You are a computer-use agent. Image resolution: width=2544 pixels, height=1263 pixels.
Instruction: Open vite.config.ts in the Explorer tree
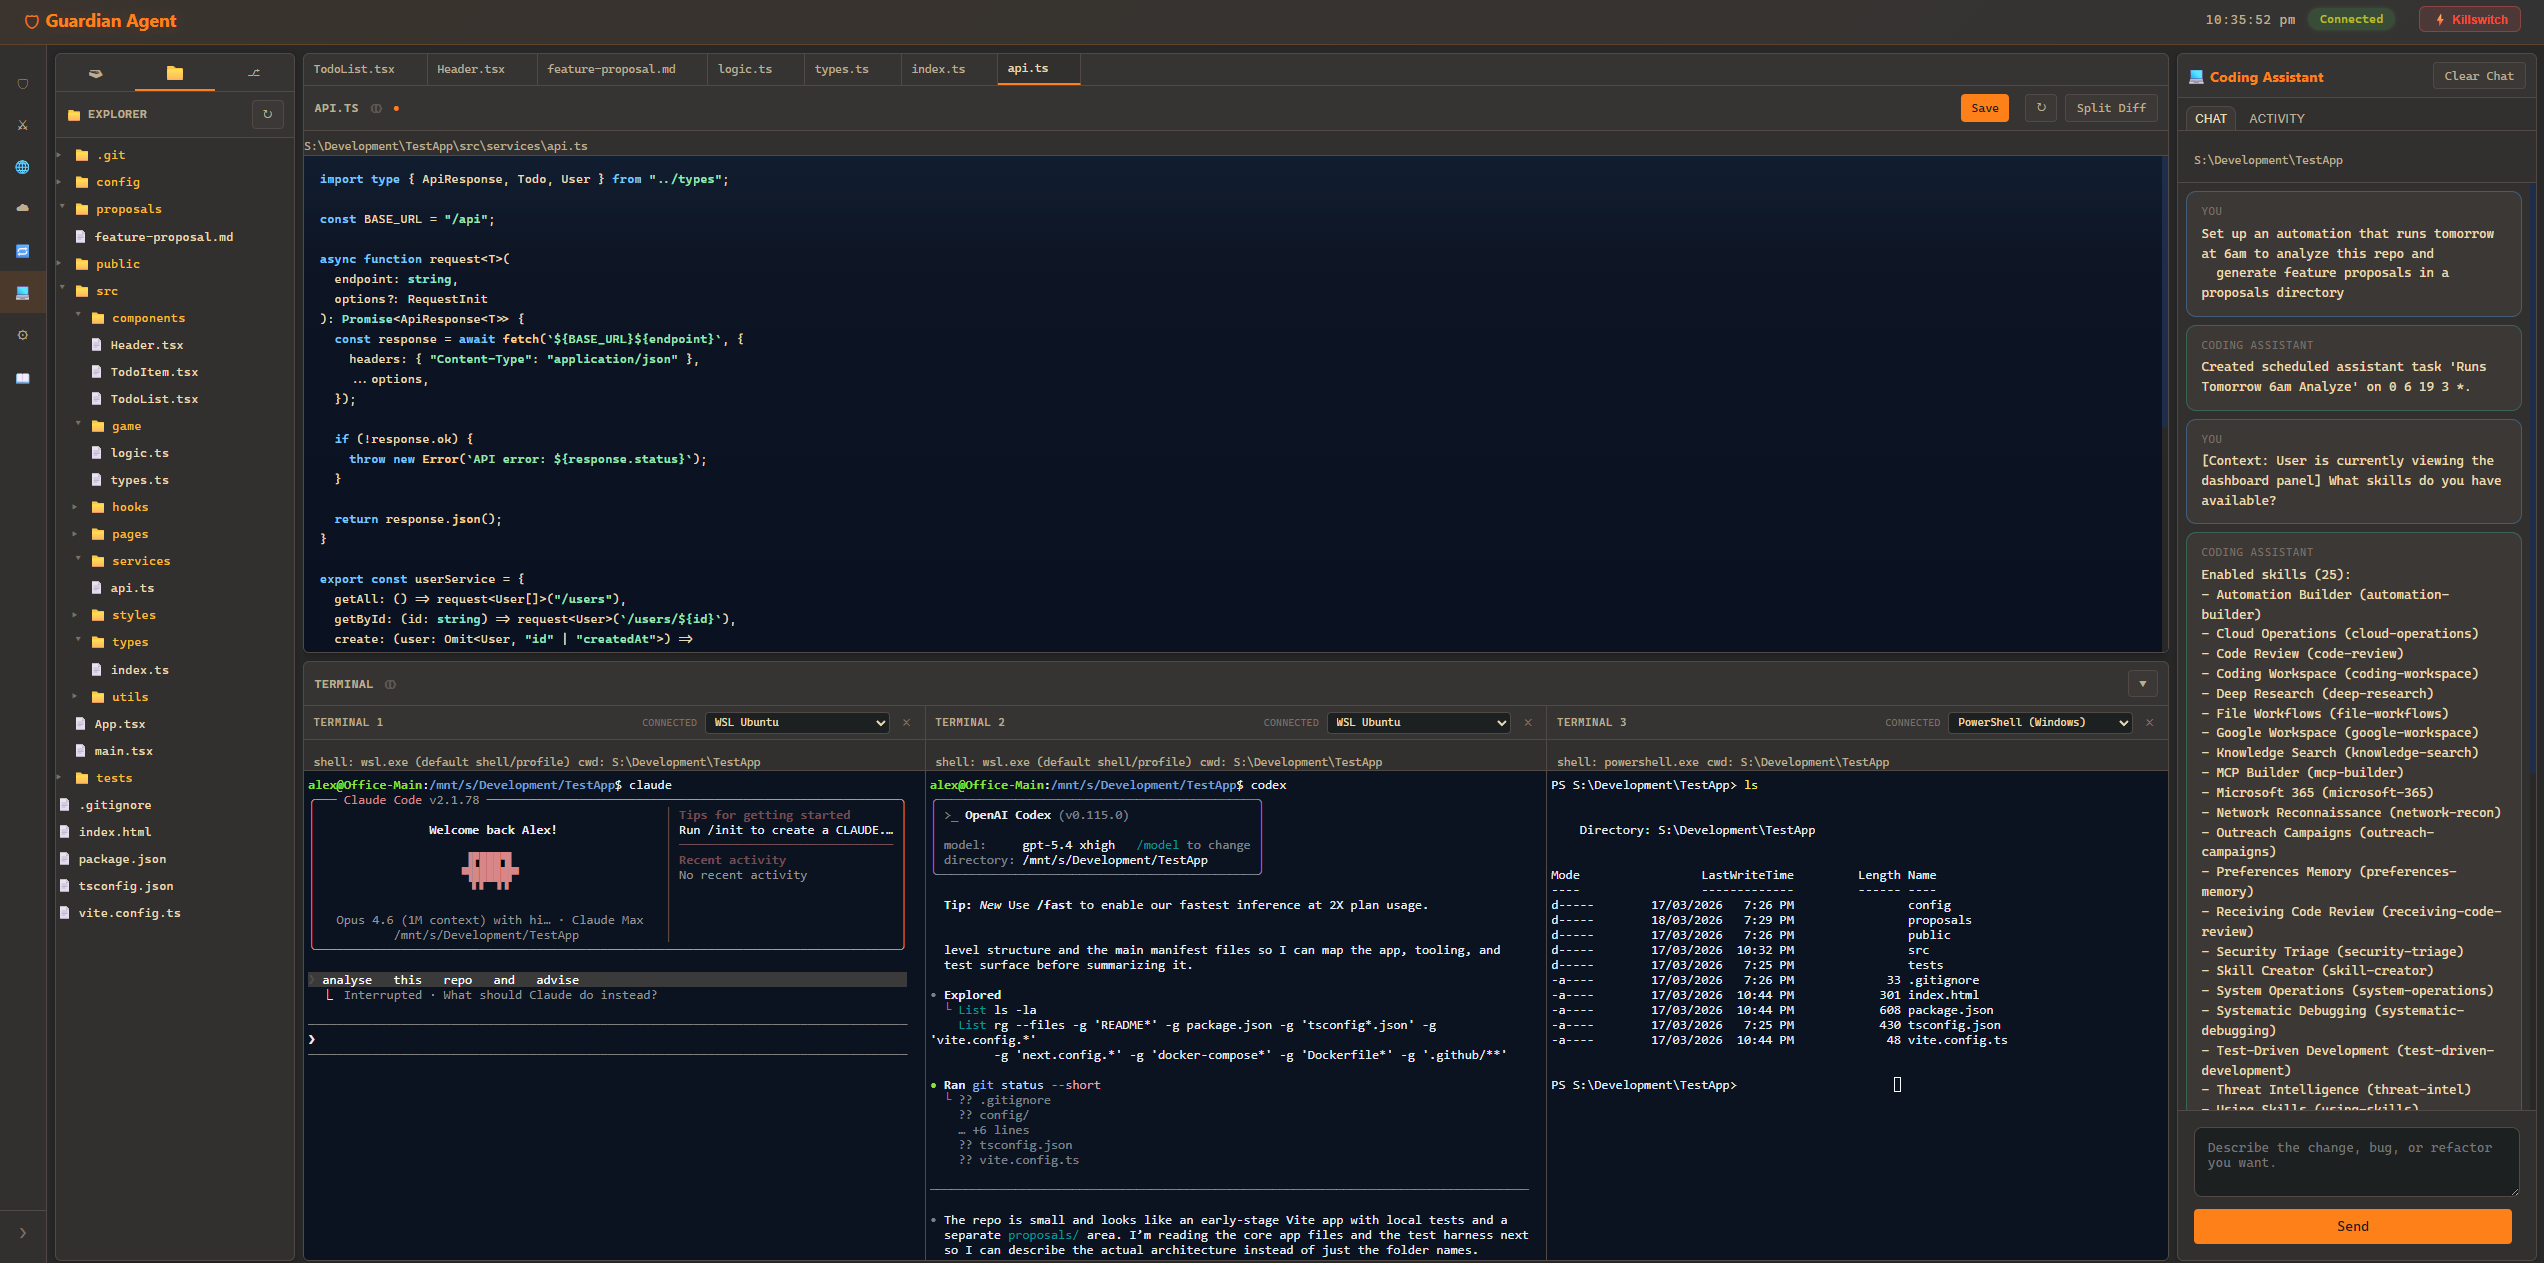point(129,913)
